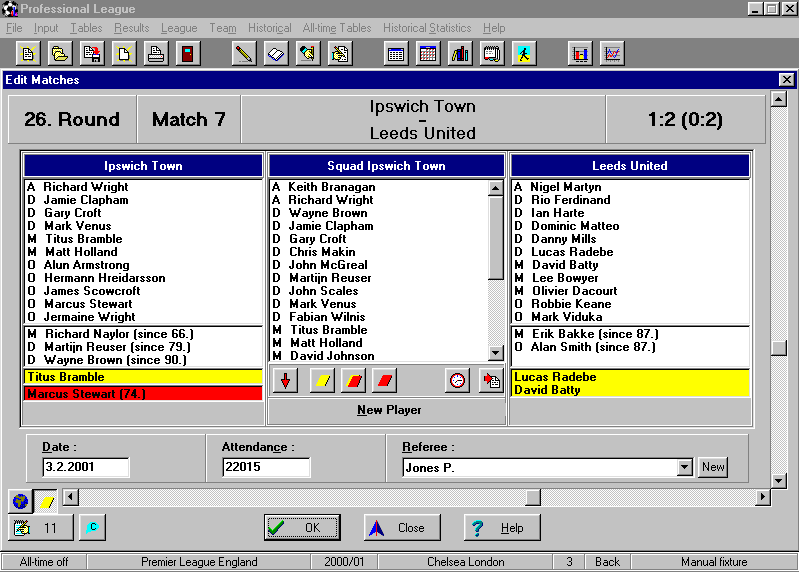Click the open book toolbar icon
This screenshot has width=799, height=572.
(276, 53)
